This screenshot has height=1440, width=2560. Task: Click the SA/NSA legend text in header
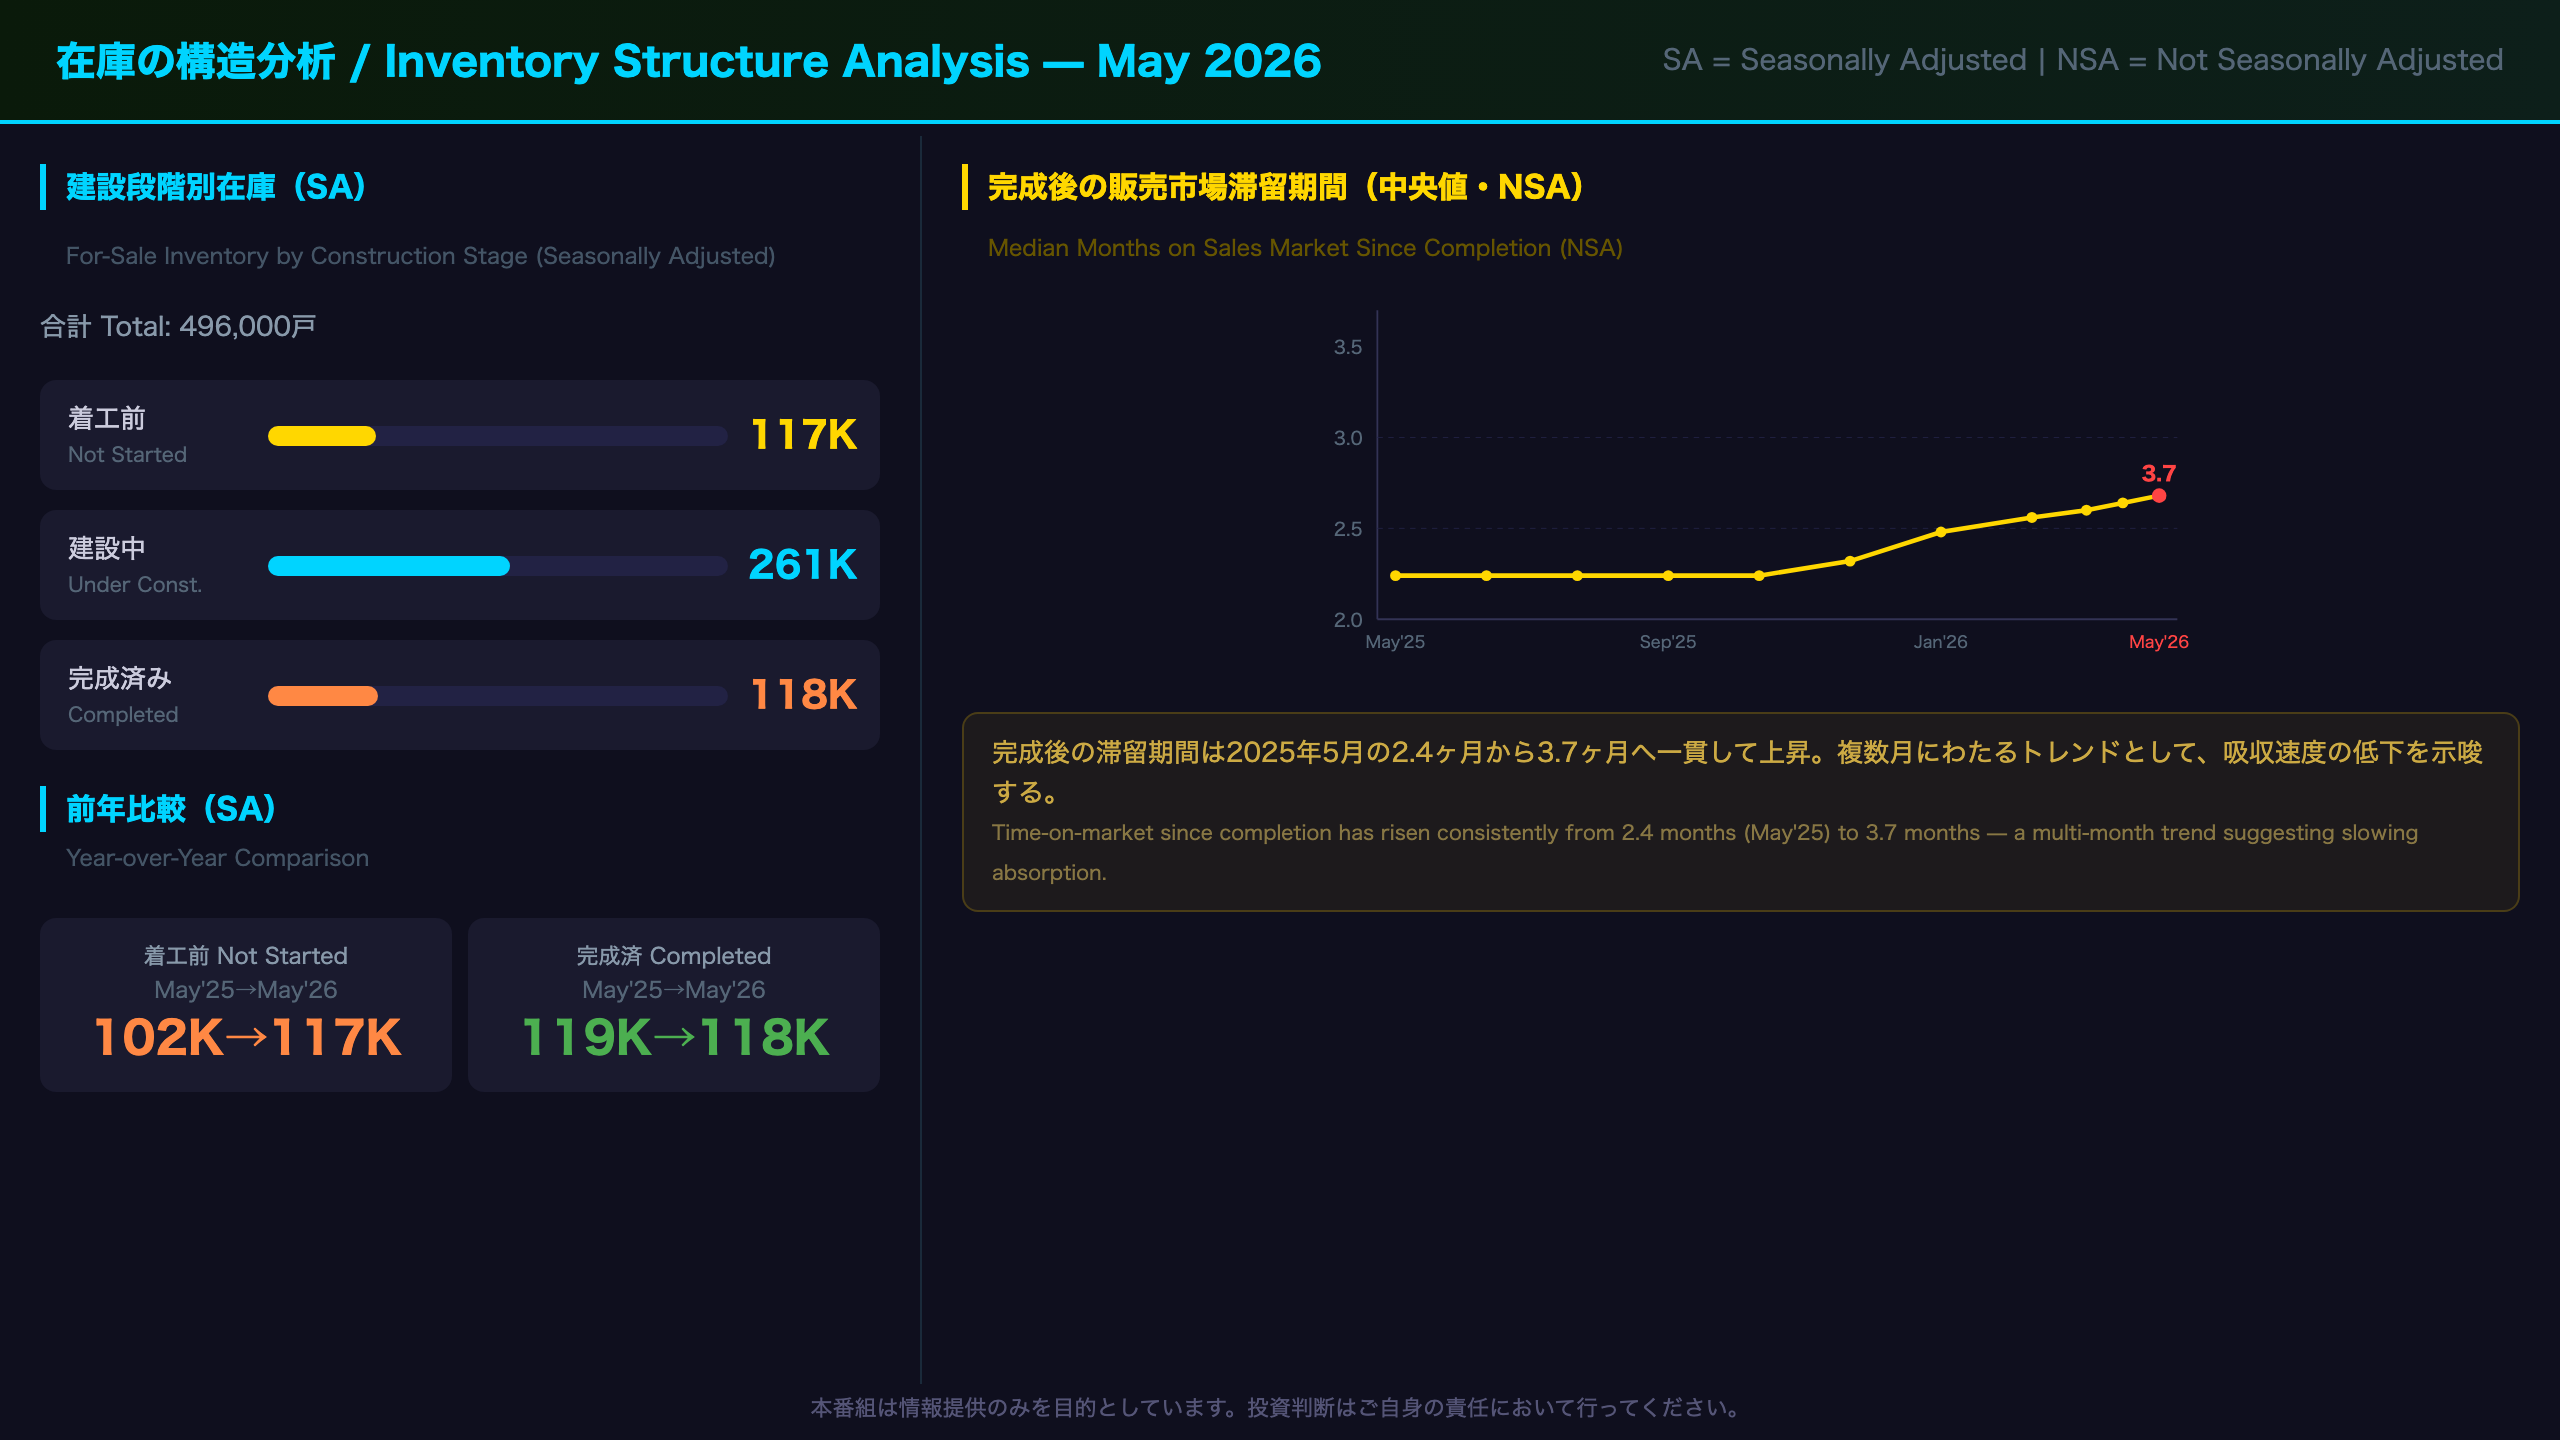tap(2083, 60)
